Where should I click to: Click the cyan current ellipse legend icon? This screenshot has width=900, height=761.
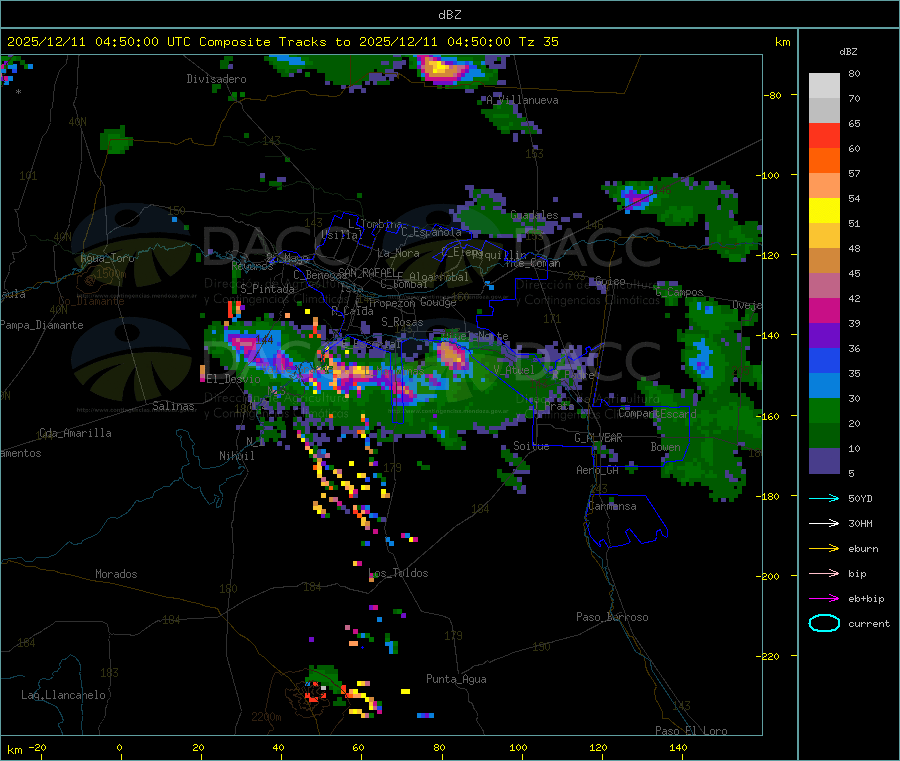[824, 623]
